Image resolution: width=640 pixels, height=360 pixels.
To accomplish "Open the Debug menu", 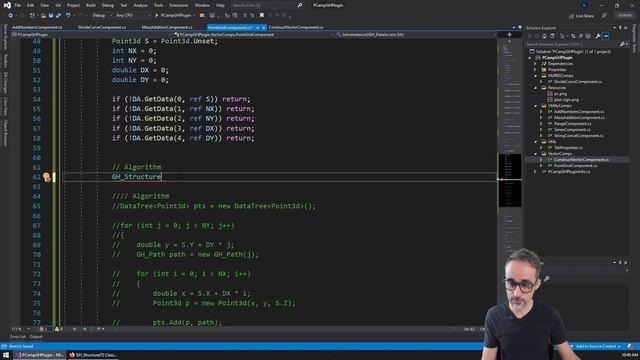I will click(x=108, y=5).
